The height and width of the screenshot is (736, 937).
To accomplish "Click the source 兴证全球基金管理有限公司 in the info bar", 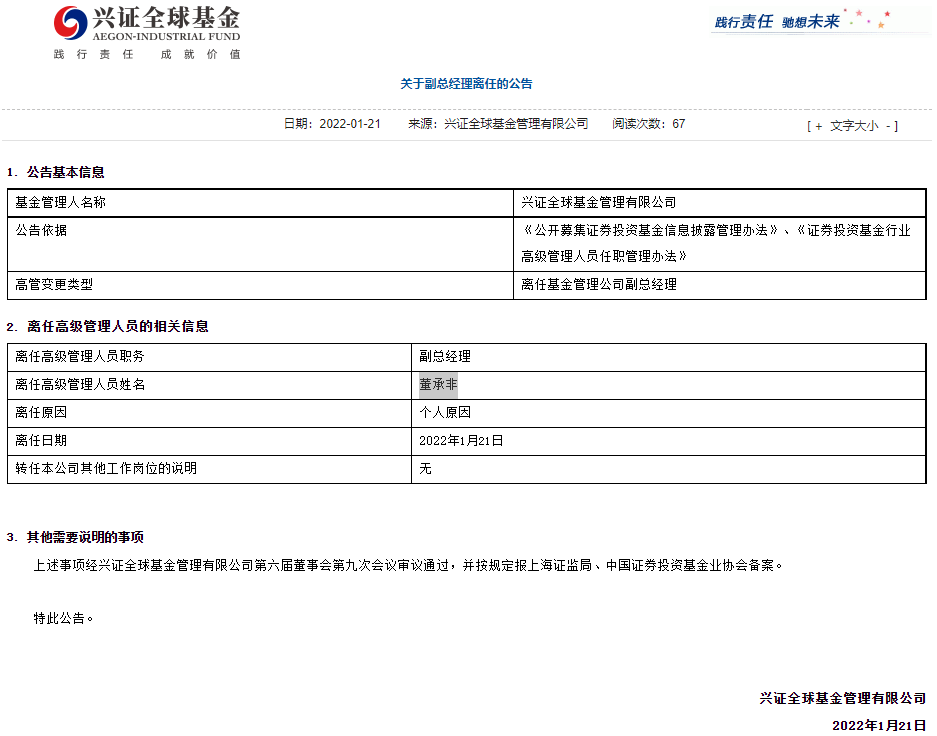I will pyautogui.click(x=516, y=124).
